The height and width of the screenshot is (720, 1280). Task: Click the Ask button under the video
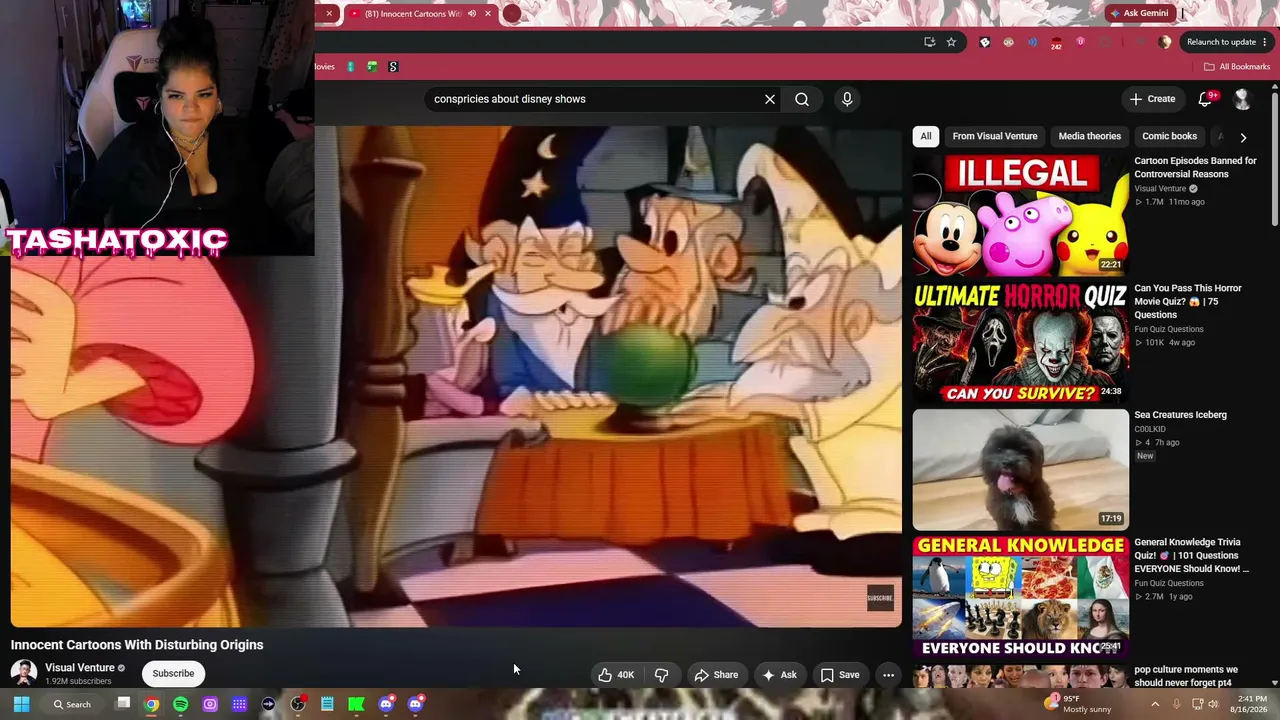pyautogui.click(x=780, y=675)
